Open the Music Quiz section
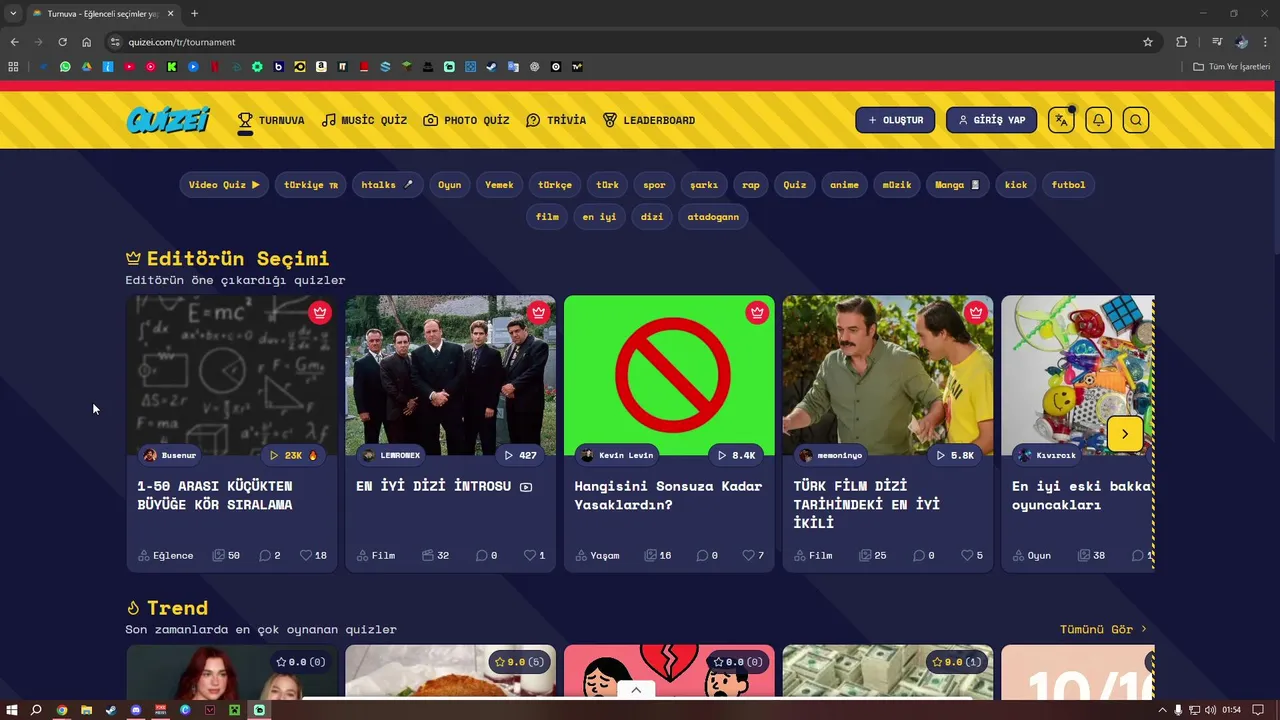Screen dimensions: 1280x720 coord(364,120)
